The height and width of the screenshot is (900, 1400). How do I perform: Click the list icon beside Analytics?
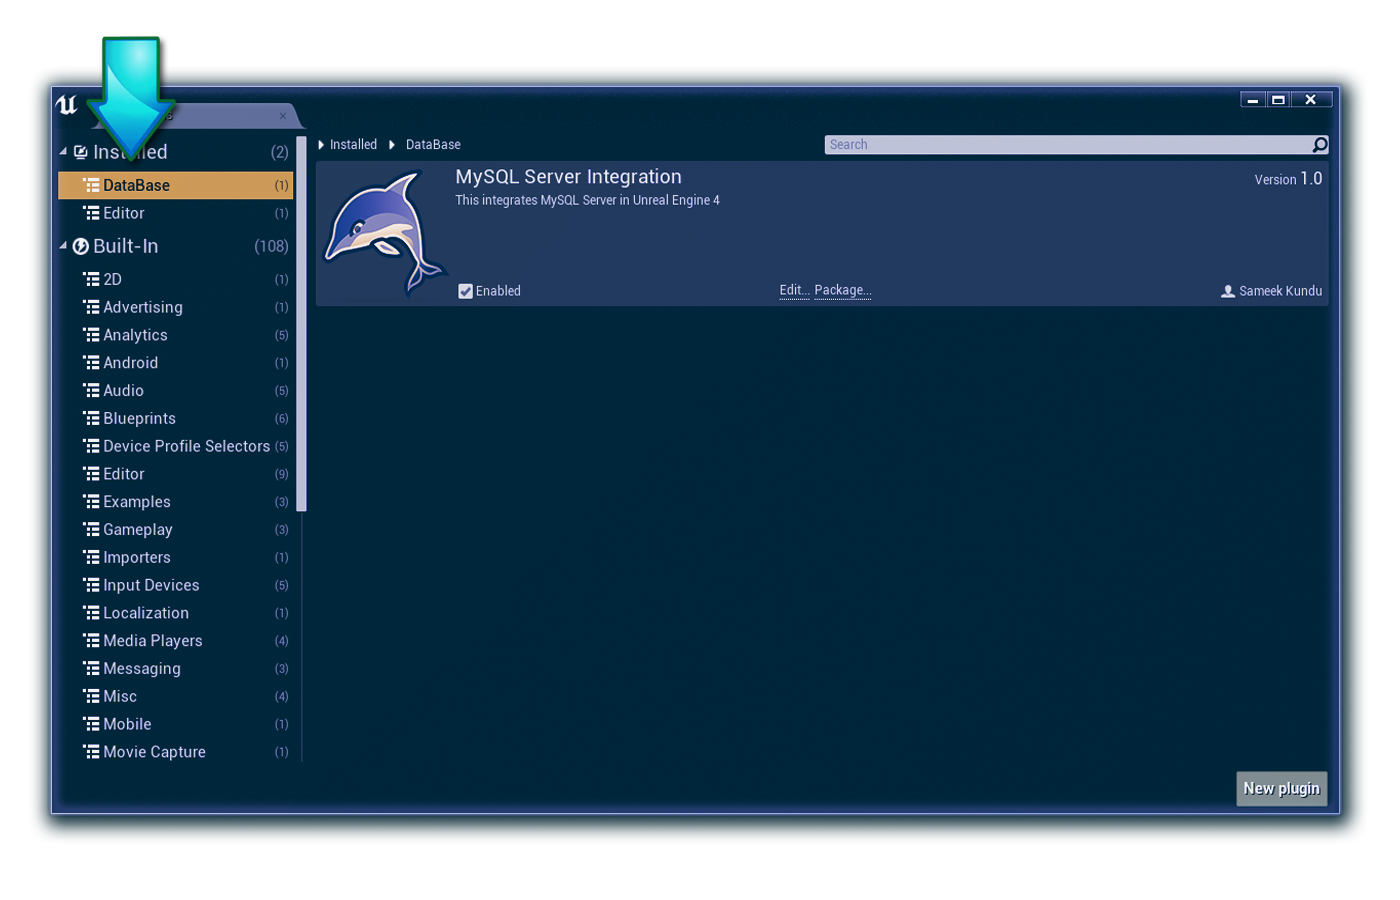(x=91, y=335)
